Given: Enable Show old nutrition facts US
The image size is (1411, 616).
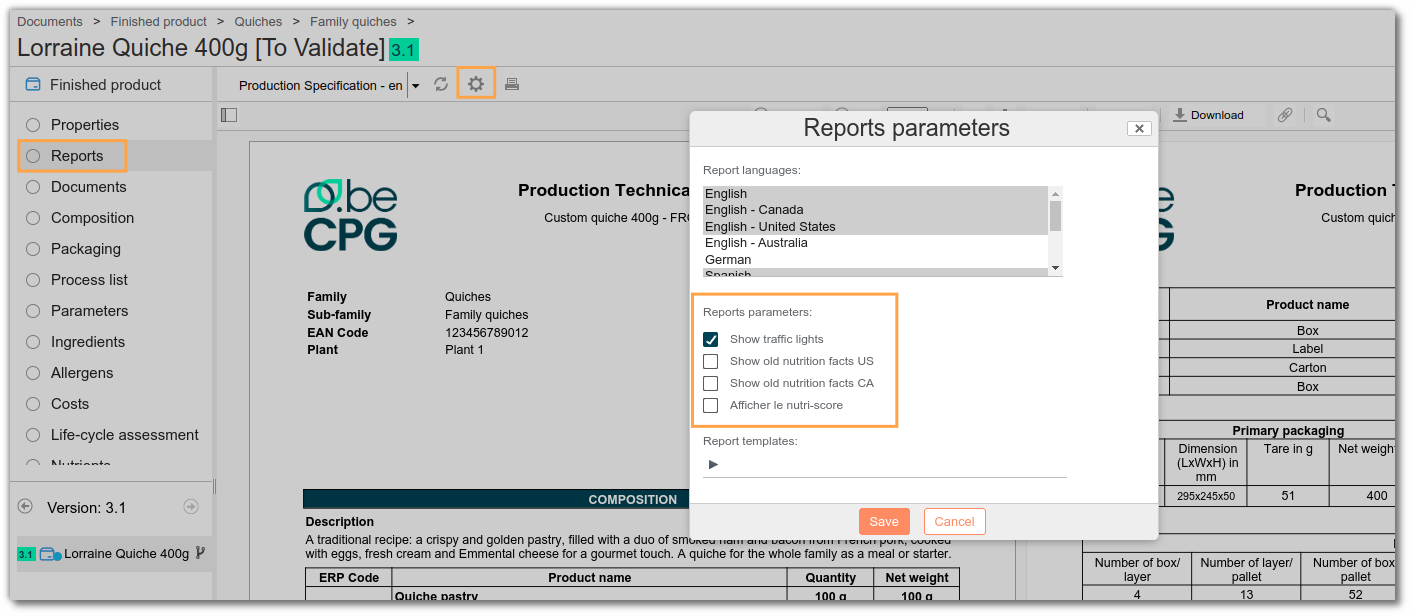Looking at the screenshot, I should coord(711,361).
